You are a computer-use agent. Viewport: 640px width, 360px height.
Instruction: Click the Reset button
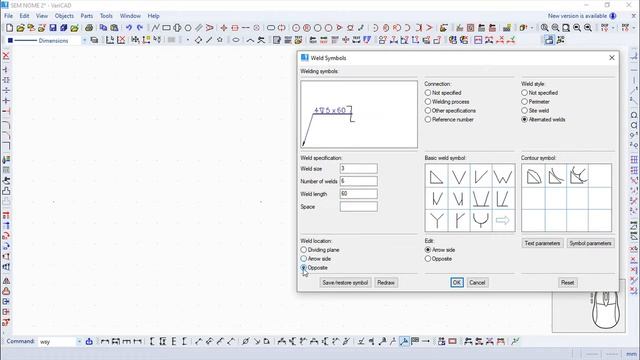tap(567, 282)
